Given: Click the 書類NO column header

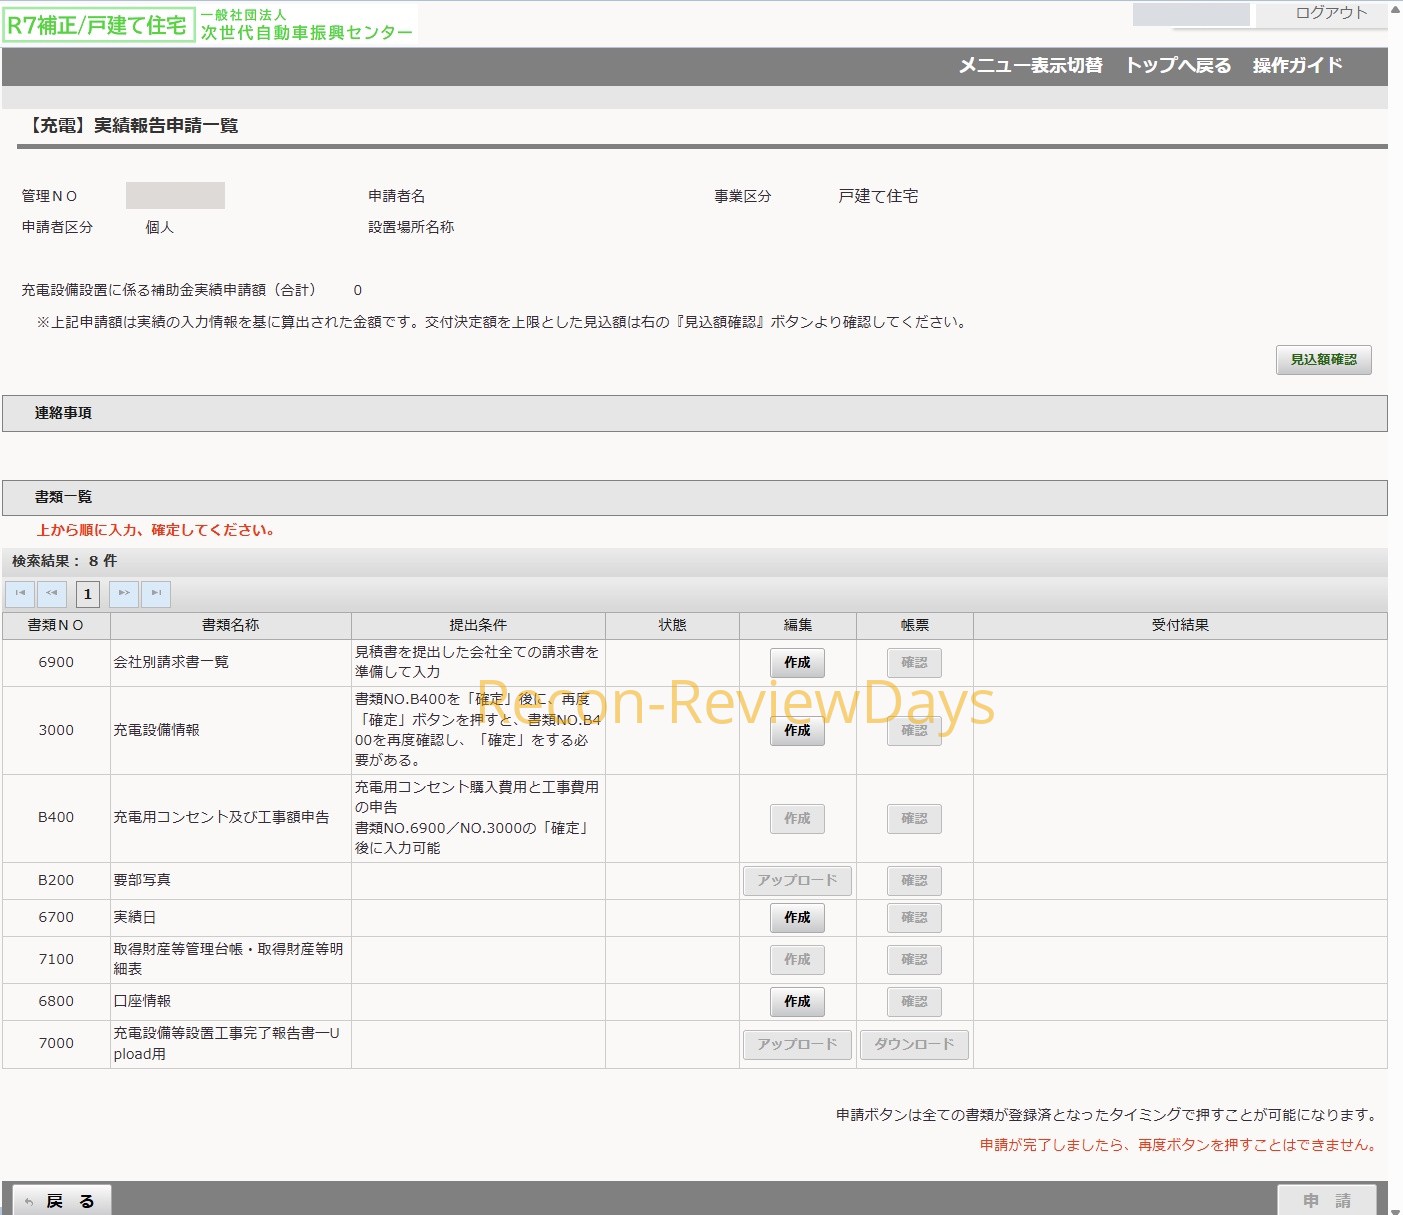Looking at the screenshot, I should pyautogui.click(x=56, y=626).
